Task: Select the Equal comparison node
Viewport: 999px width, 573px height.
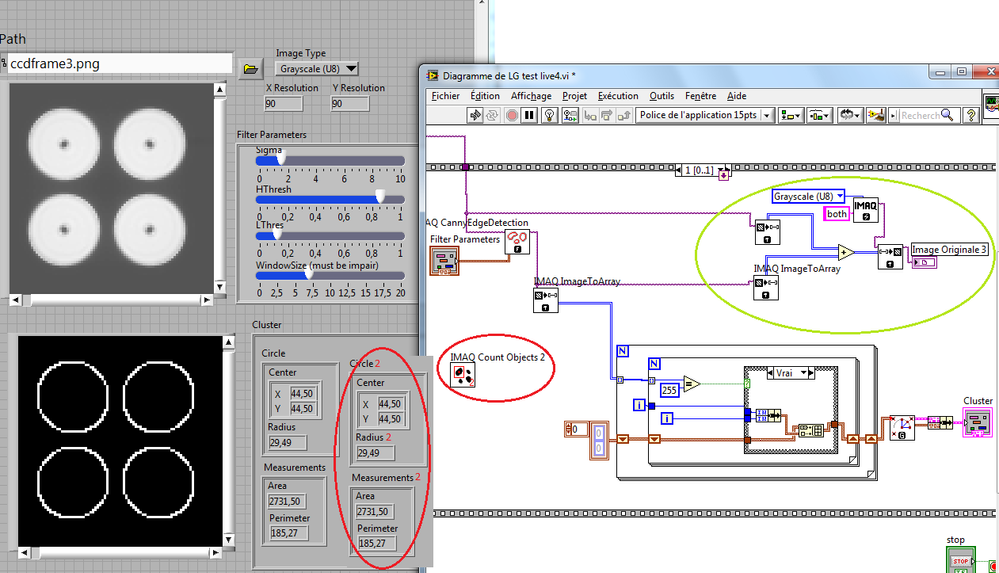Action: point(691,384)
